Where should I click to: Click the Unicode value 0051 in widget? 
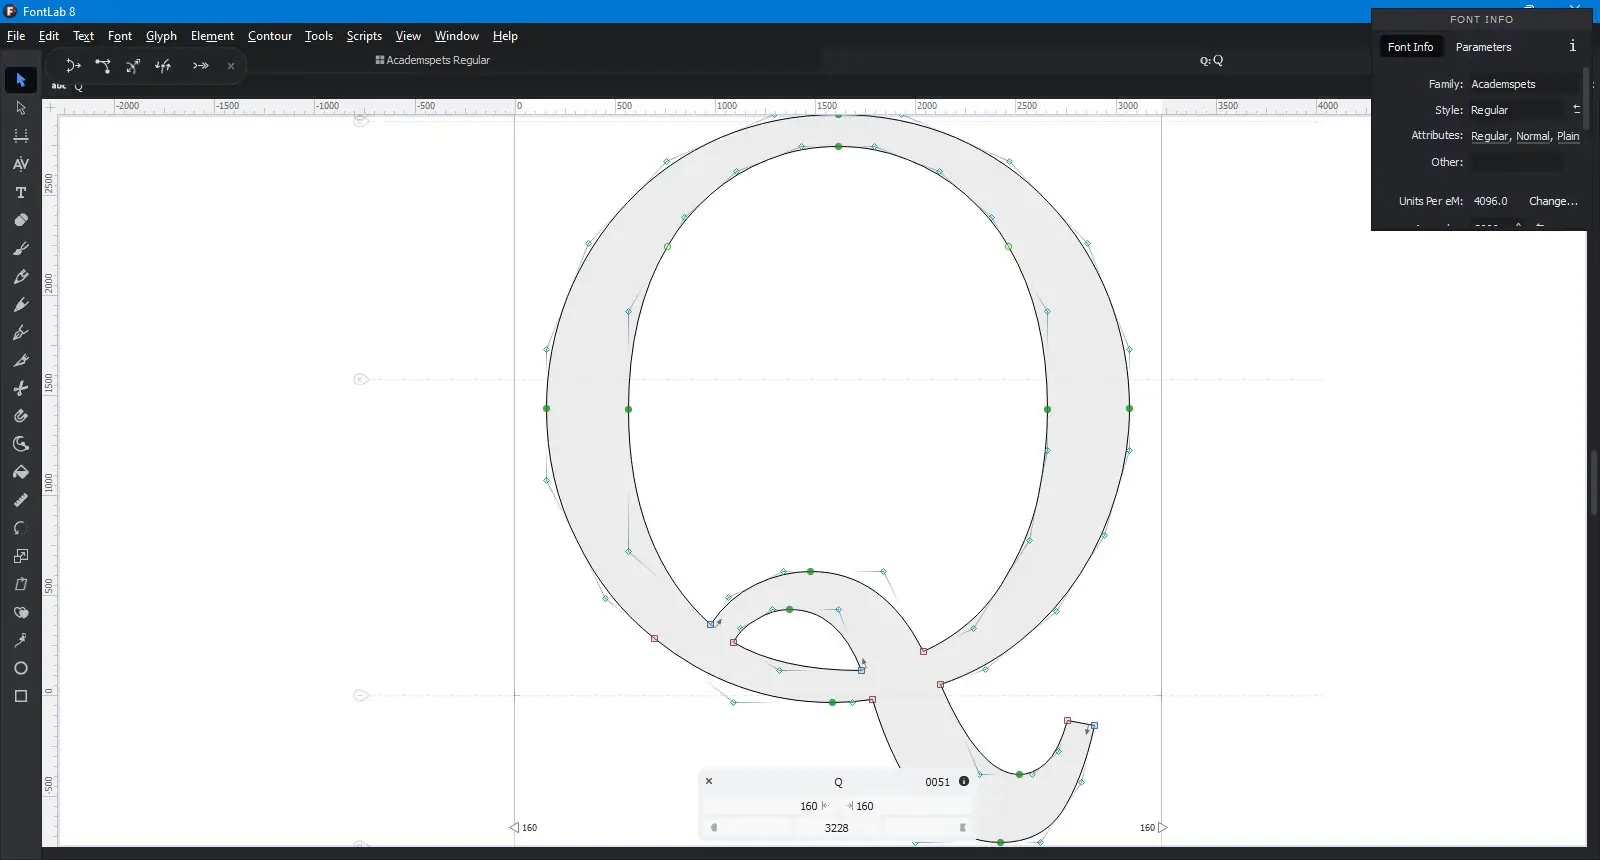[937, 782]
